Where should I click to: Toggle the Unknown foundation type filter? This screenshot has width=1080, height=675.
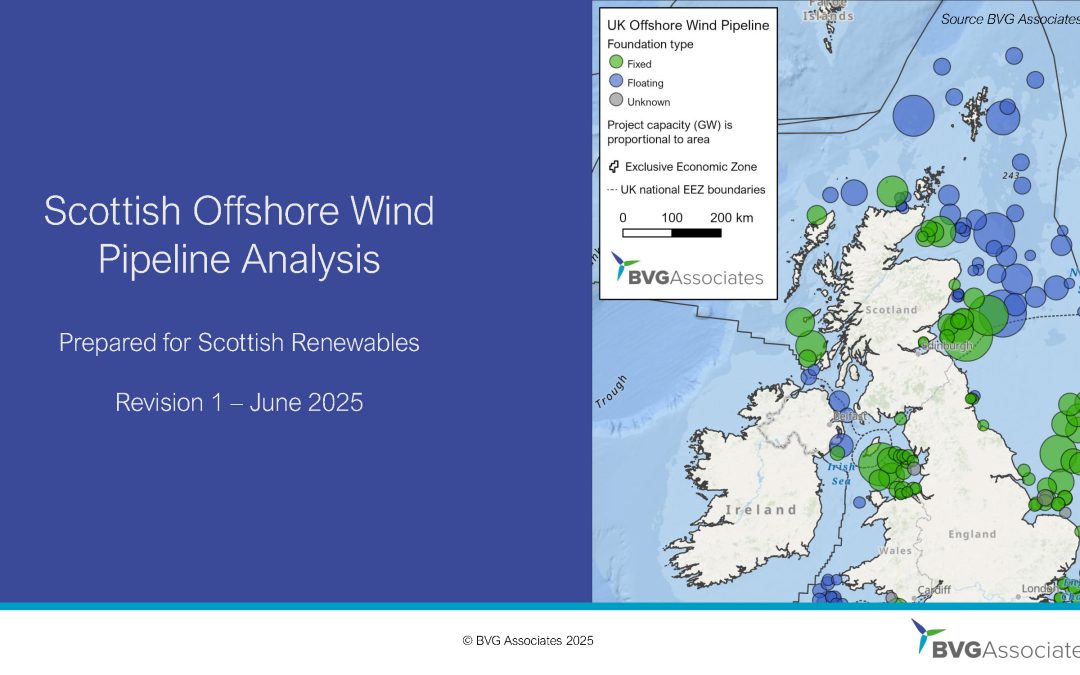[x=645, y=101]
